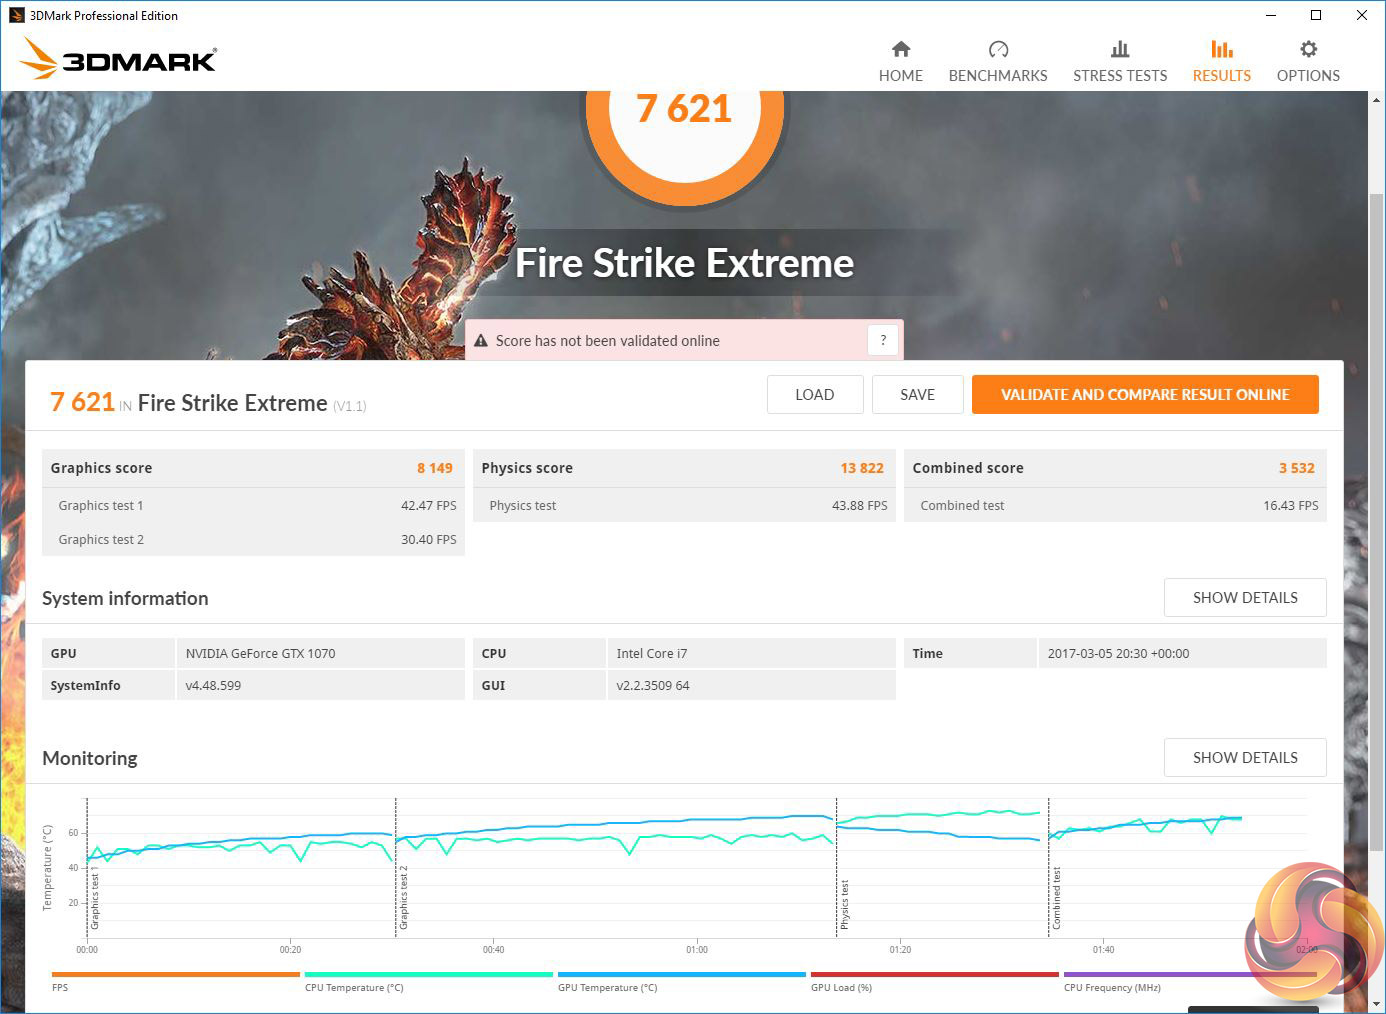Click Graphics test 1 result 42.47 FPS
The height and width of the screenshot is (1014, 1386).
(x=429, y=506)
